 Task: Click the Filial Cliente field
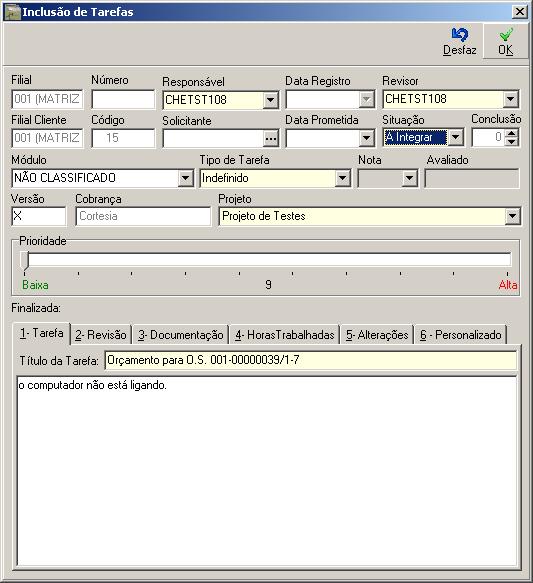47,138
